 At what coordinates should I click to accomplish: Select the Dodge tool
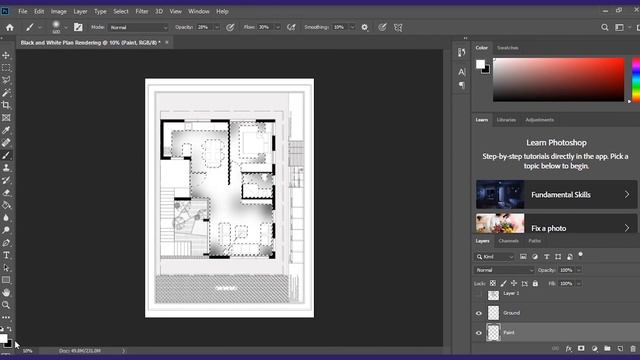coord(6,231)
